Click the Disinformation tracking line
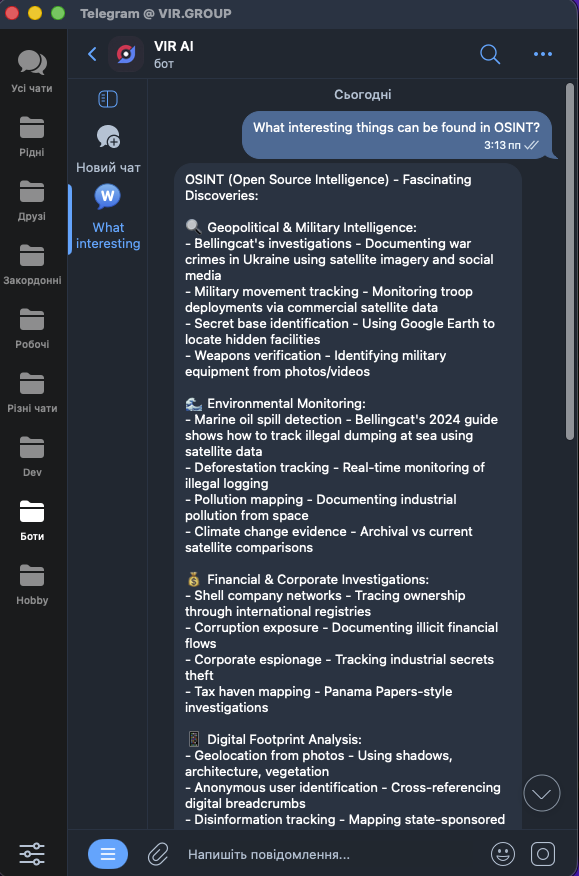579x876 pixels. click(x=345, y=820)
